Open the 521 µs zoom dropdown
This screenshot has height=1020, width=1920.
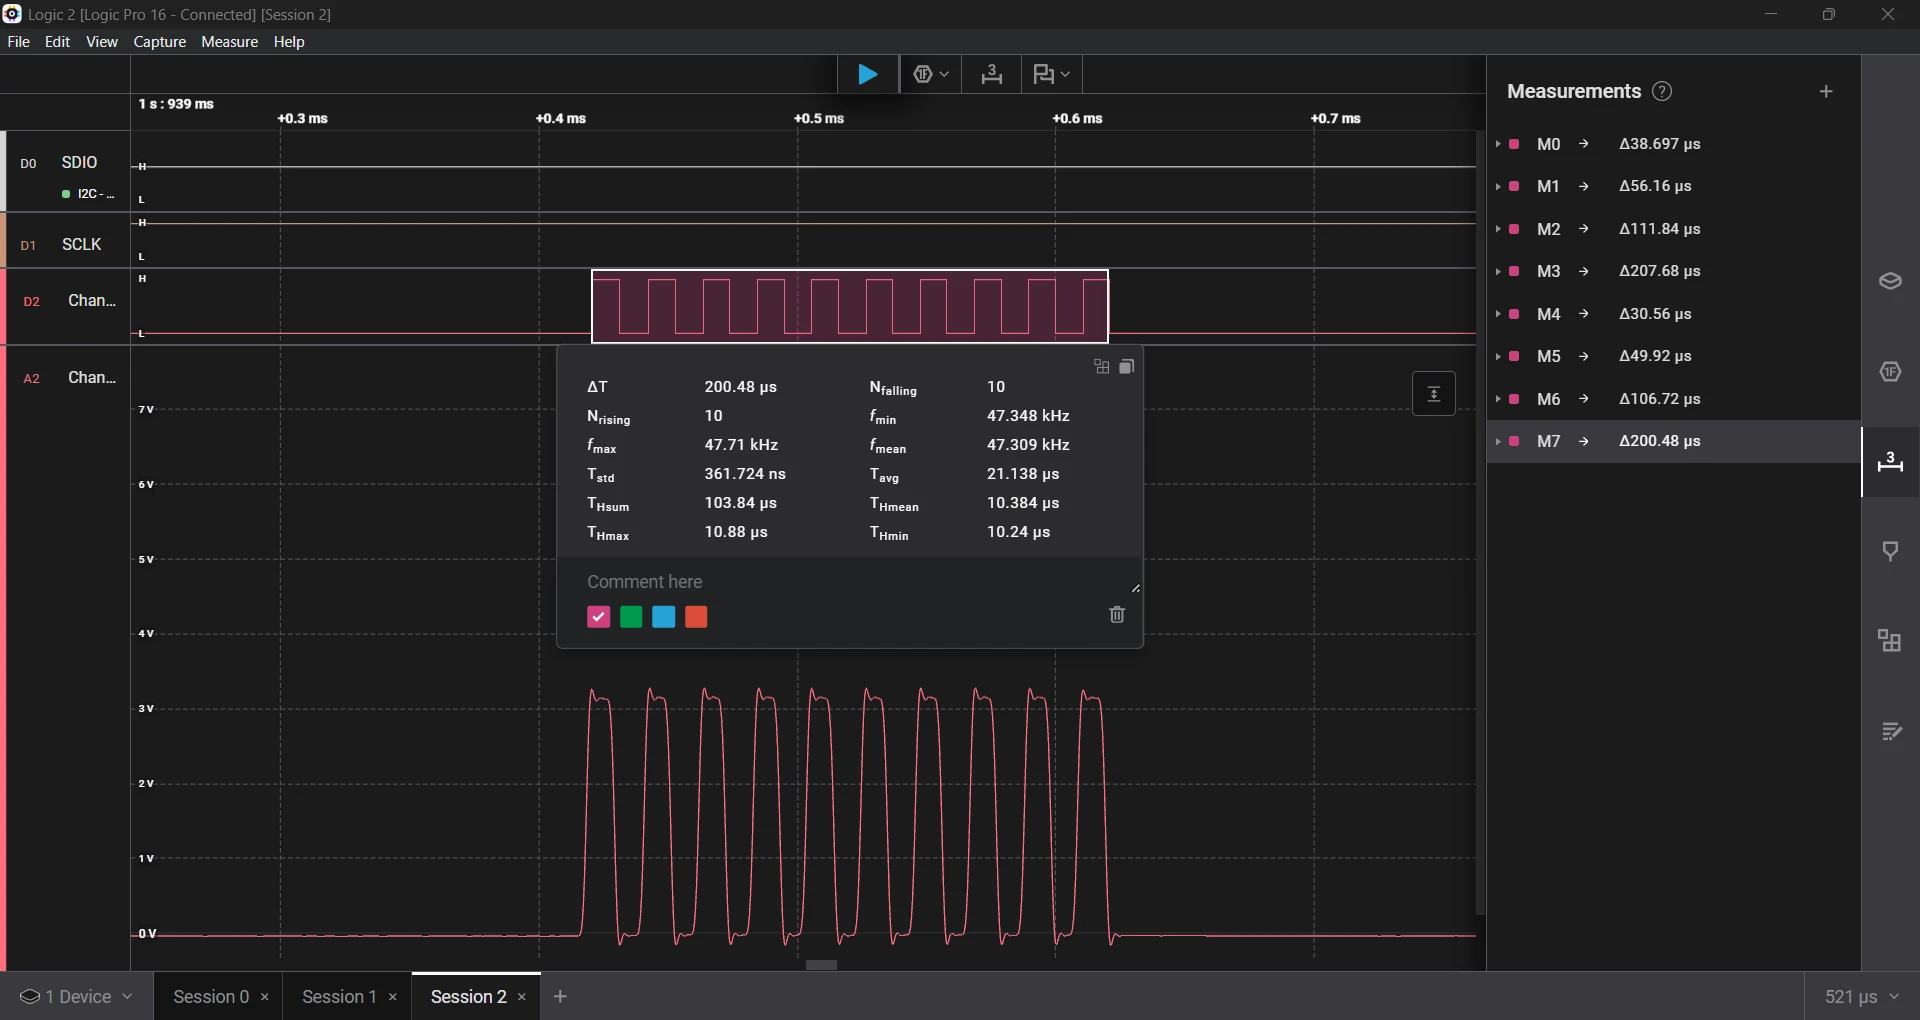click(1861, 997)
